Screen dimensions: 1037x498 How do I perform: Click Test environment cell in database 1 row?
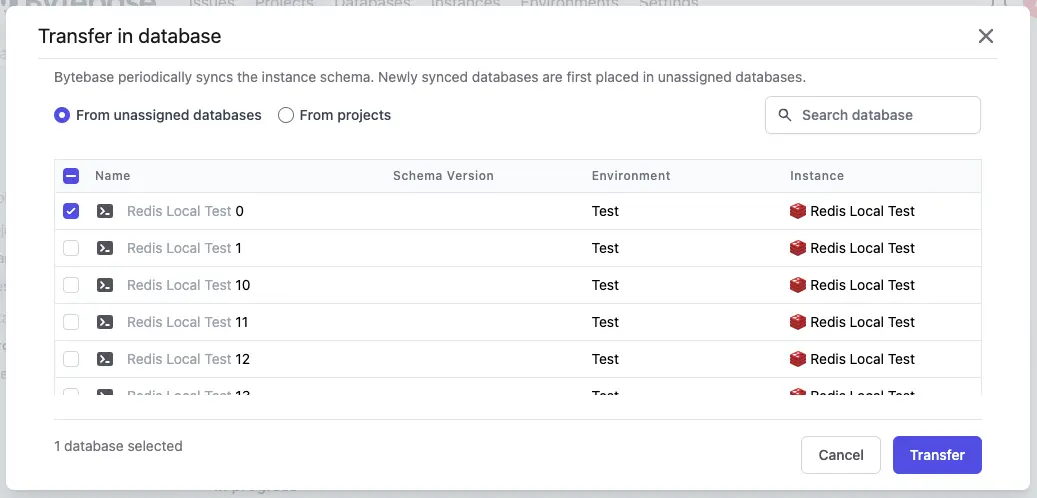[x=605, y=248]
